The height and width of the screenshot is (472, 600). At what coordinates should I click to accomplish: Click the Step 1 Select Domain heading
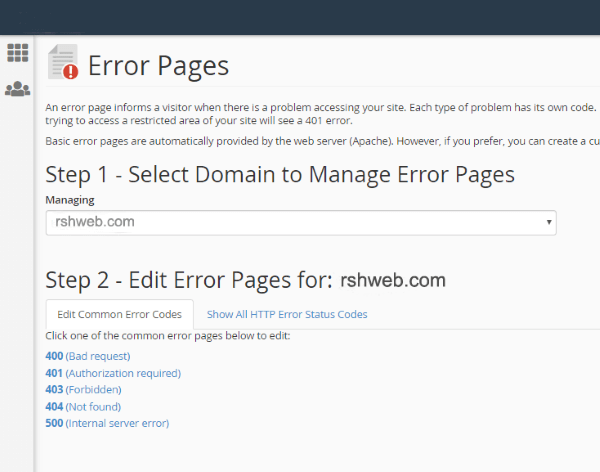click(x=280, y=175)
